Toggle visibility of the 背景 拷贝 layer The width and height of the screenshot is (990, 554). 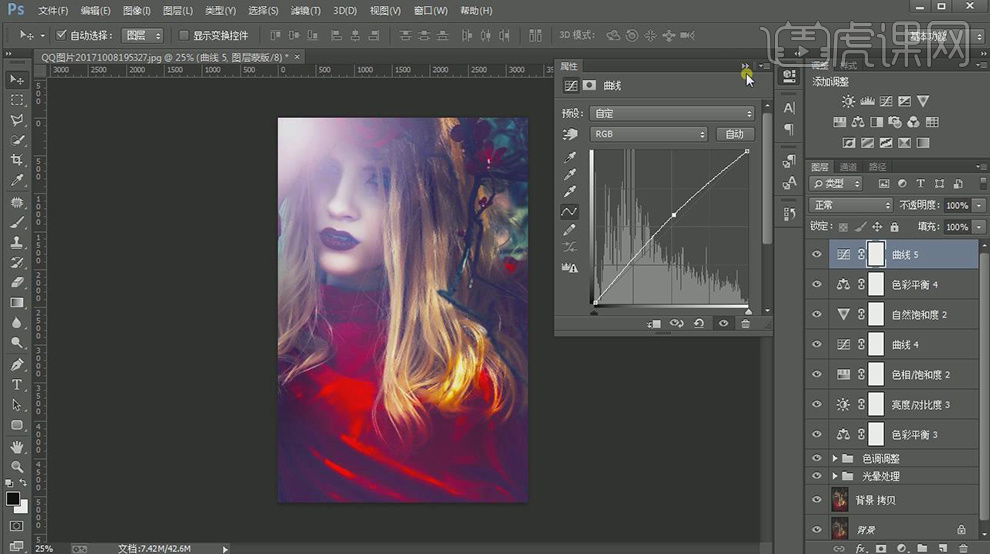tap(817, 500)
